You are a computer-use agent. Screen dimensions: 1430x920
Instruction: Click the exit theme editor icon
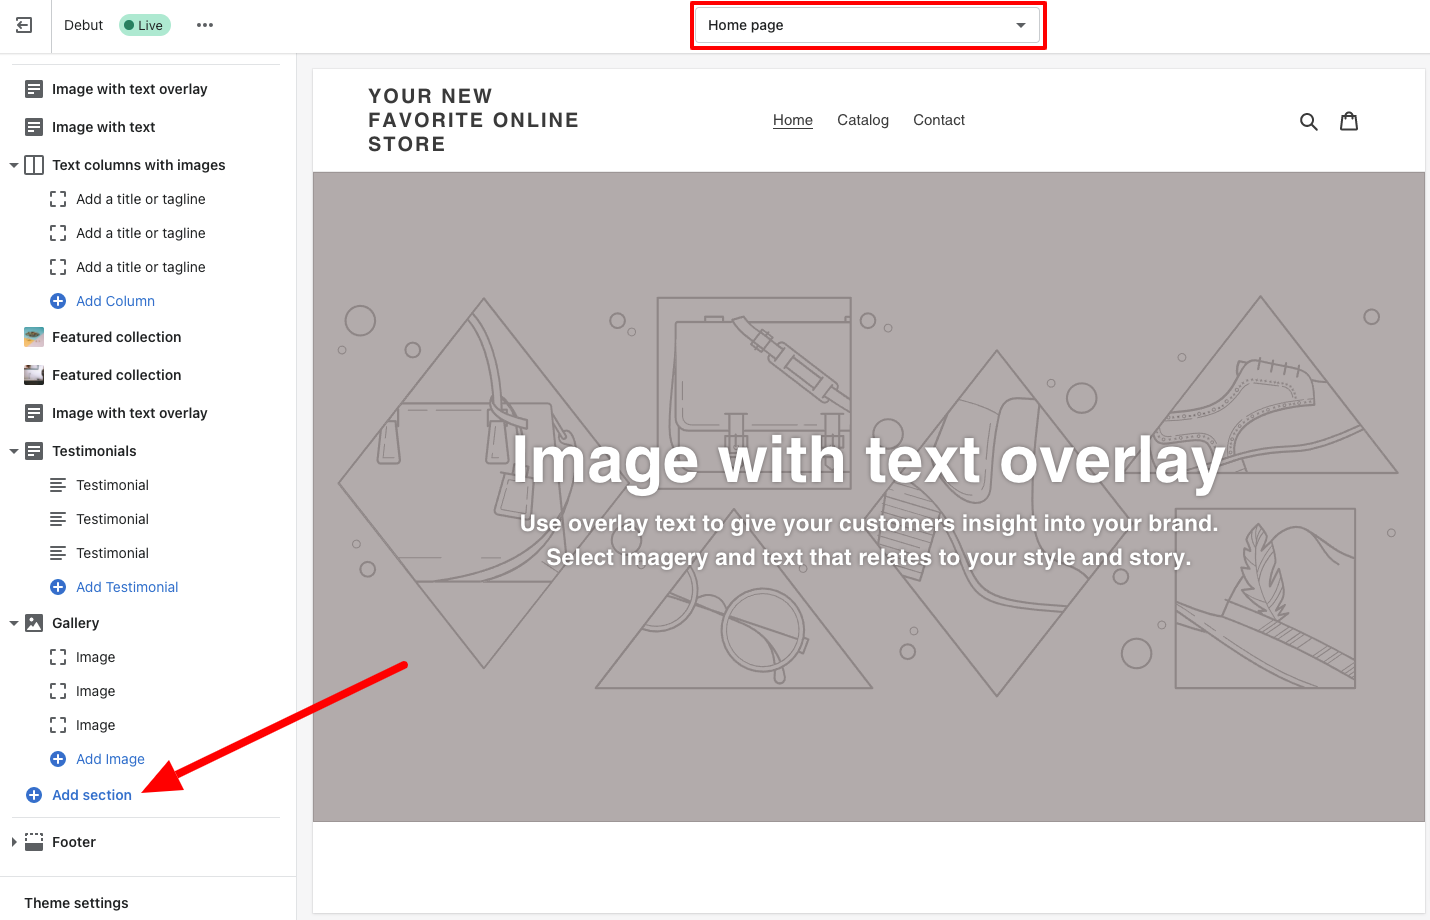[24, 25]
